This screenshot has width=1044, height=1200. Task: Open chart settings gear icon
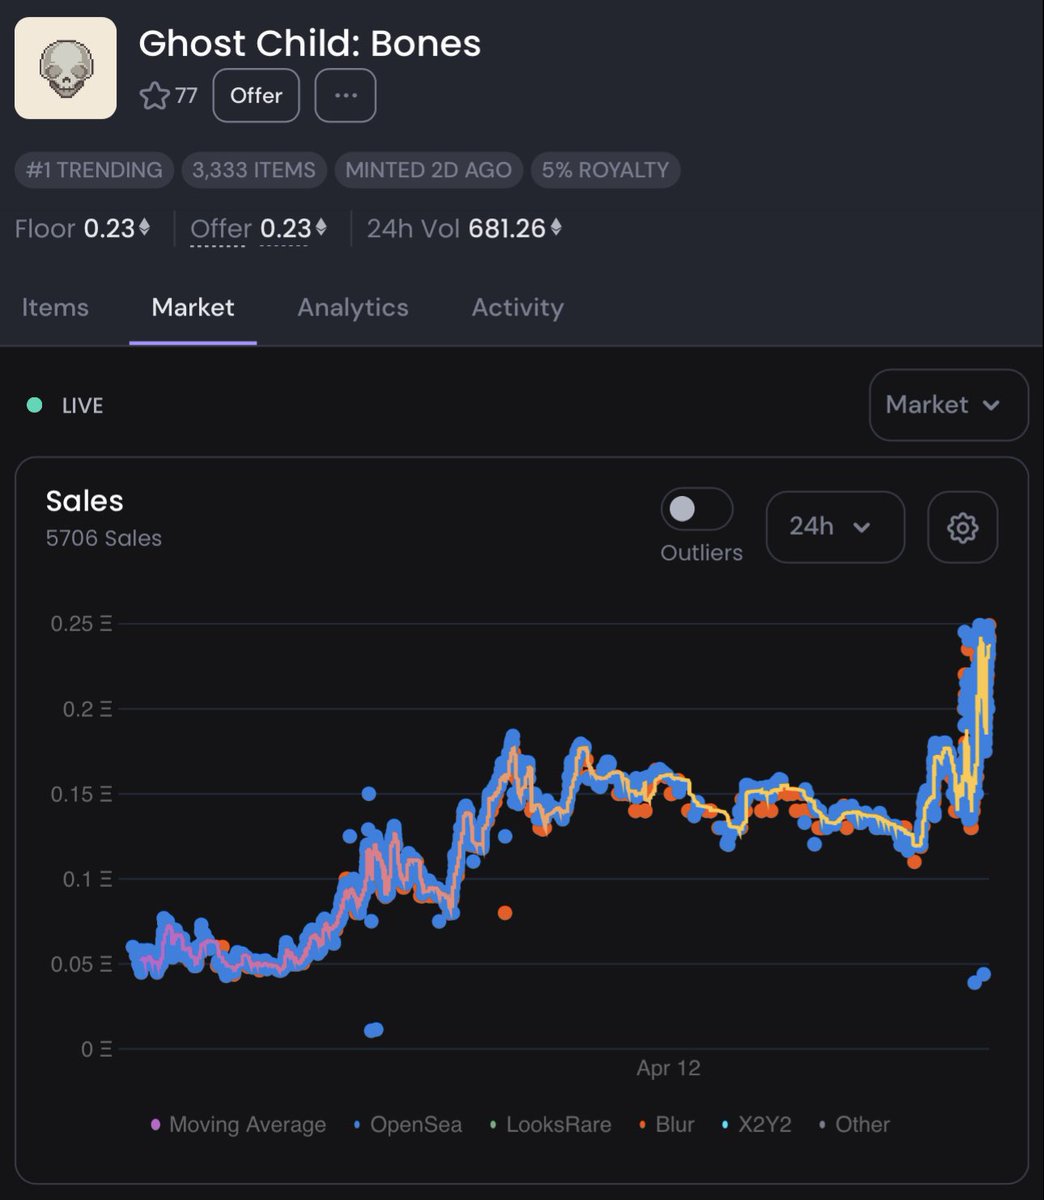(x=962, y=527)
